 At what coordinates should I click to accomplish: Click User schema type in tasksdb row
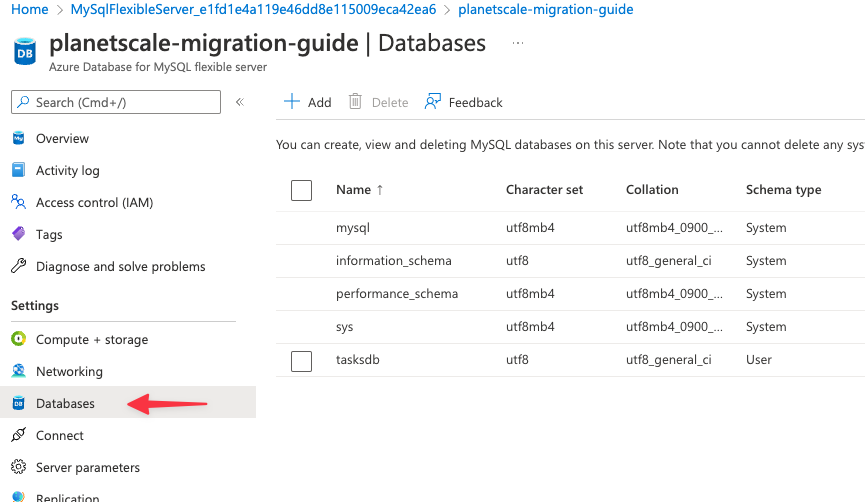pyautogui.click(x=759, y=359)
